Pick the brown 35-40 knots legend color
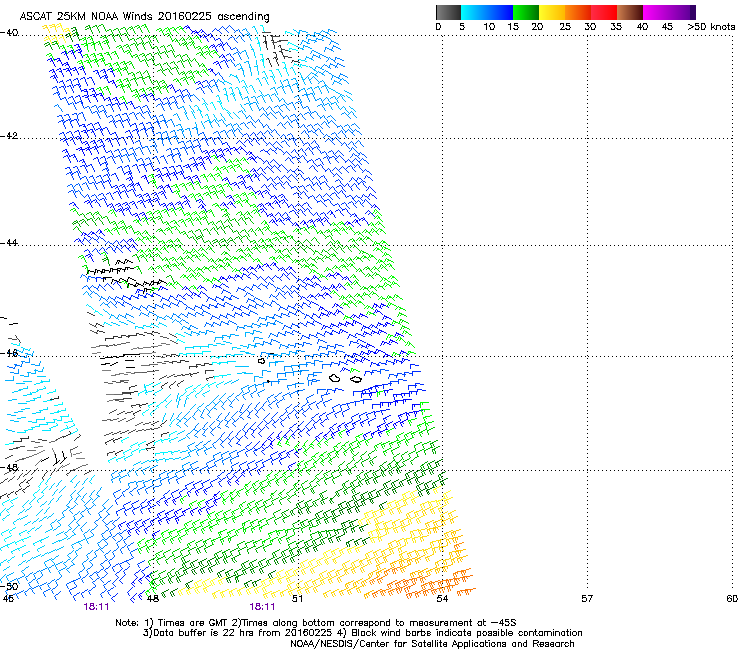The image size is (740, 650). tap(630, 12)
